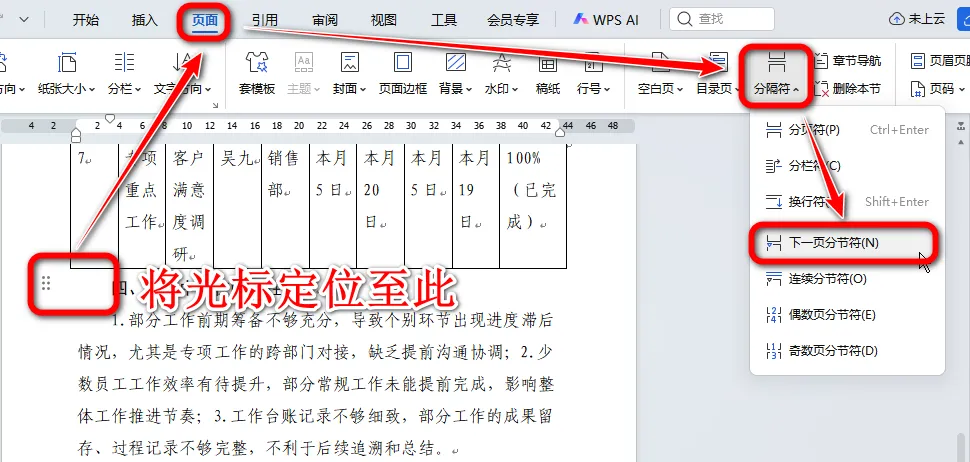Click the 100%（已完成） table cell
970x462 pixels.
pyautogui.click(x=533, y=206)
